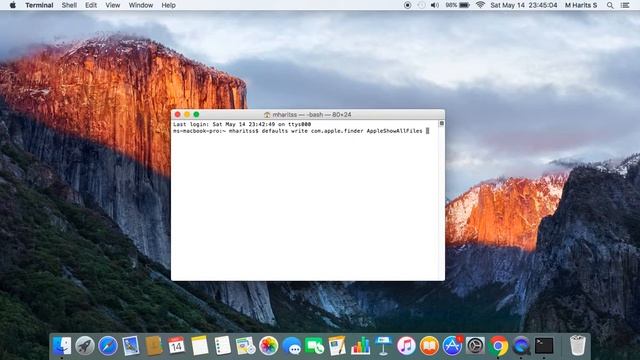Click the battery status indicator
Image resolution: width=640 pixels, height=360 pixels.
(458, 5)
